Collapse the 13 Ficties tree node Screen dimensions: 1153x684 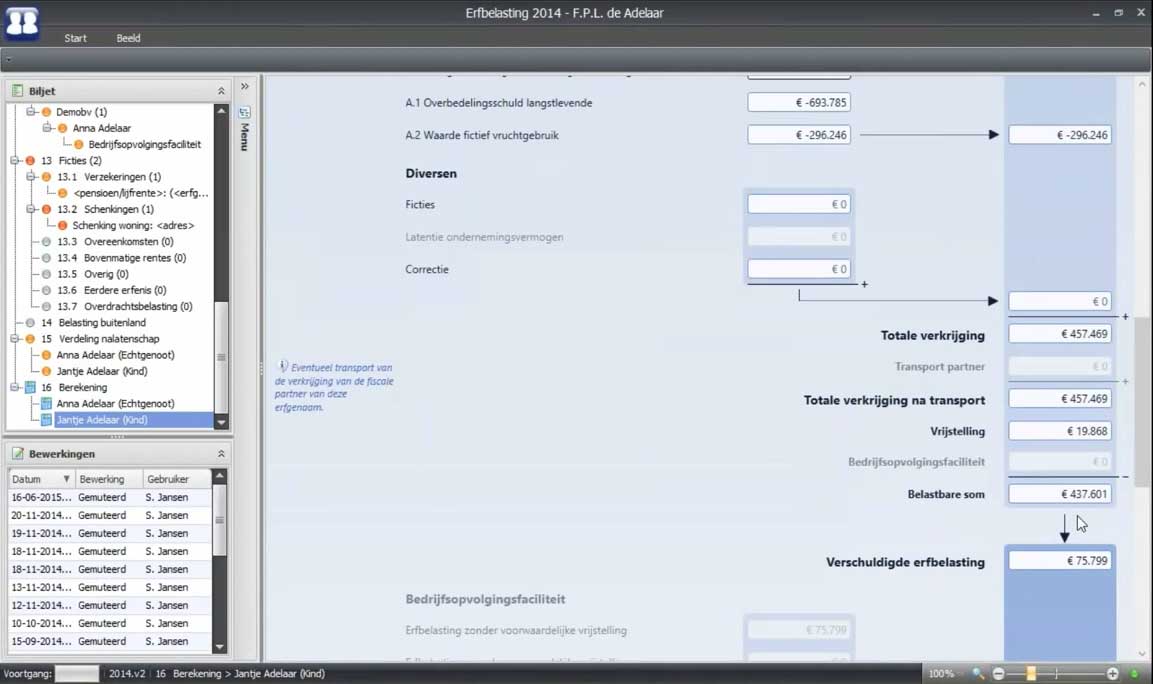pos(15,161)
